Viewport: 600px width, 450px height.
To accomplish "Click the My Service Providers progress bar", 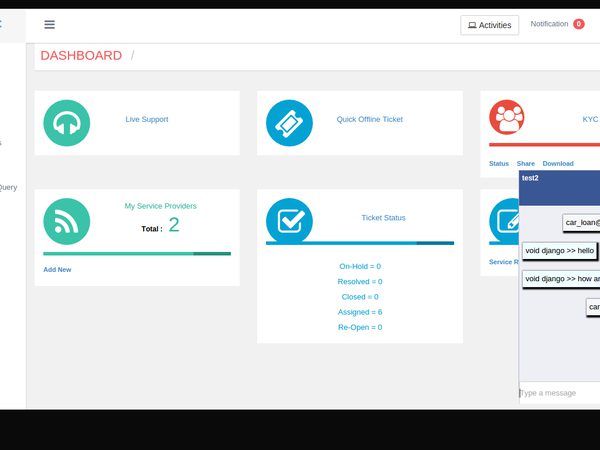I will pos(137,253).
